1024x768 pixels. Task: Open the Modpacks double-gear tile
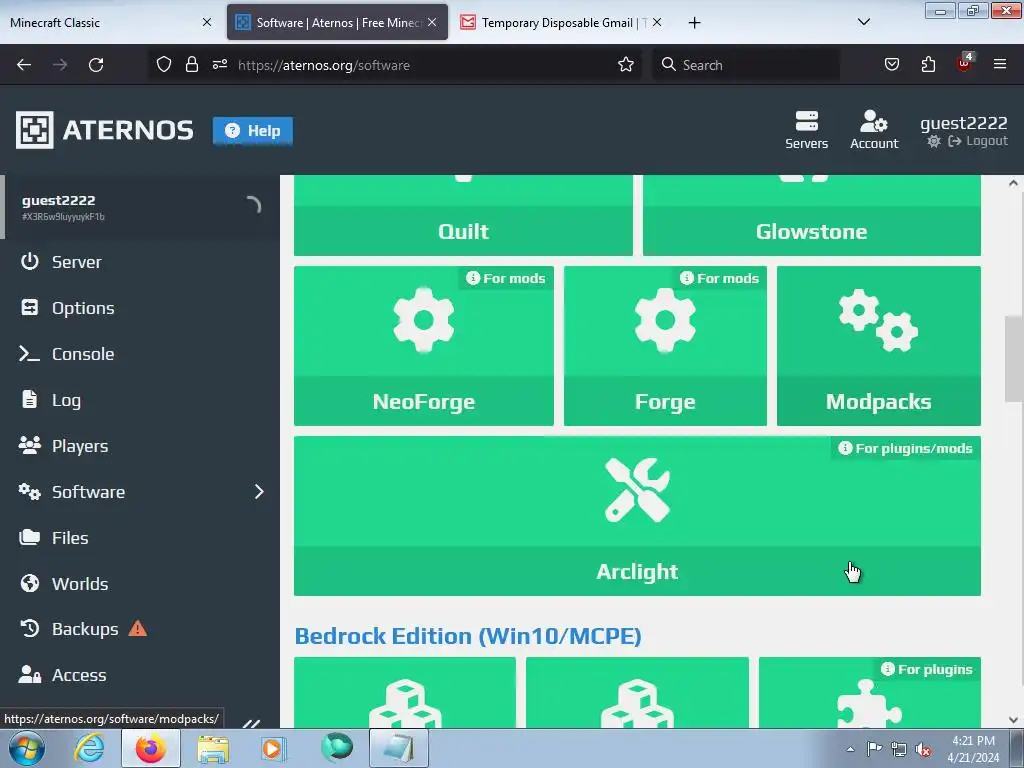point(878,345)
